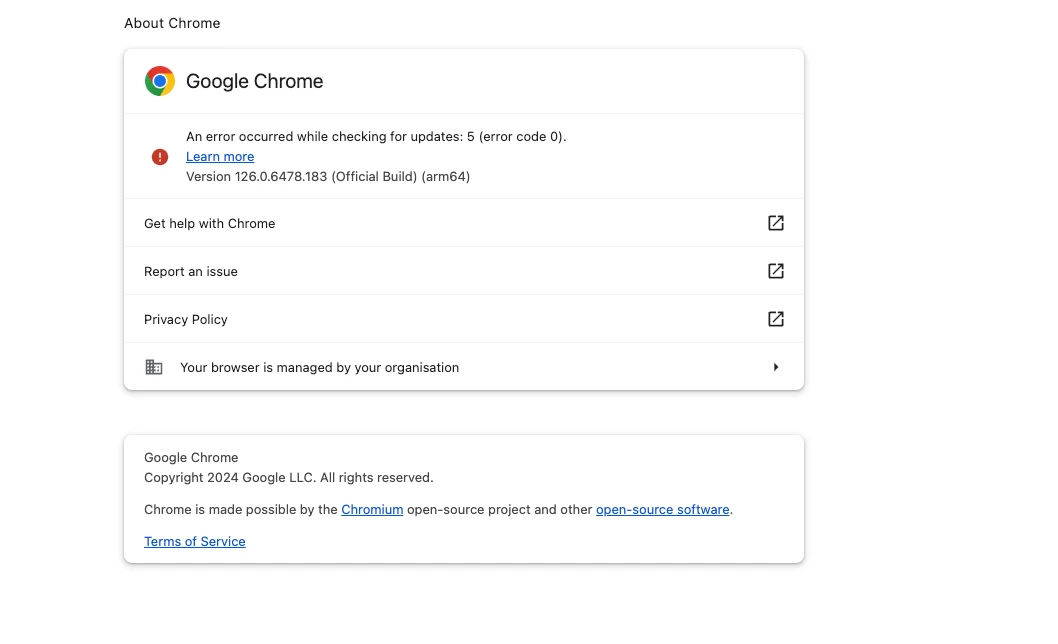Click the Google Chrome logo icon
1058x644 pixels.
coord(160,81)
